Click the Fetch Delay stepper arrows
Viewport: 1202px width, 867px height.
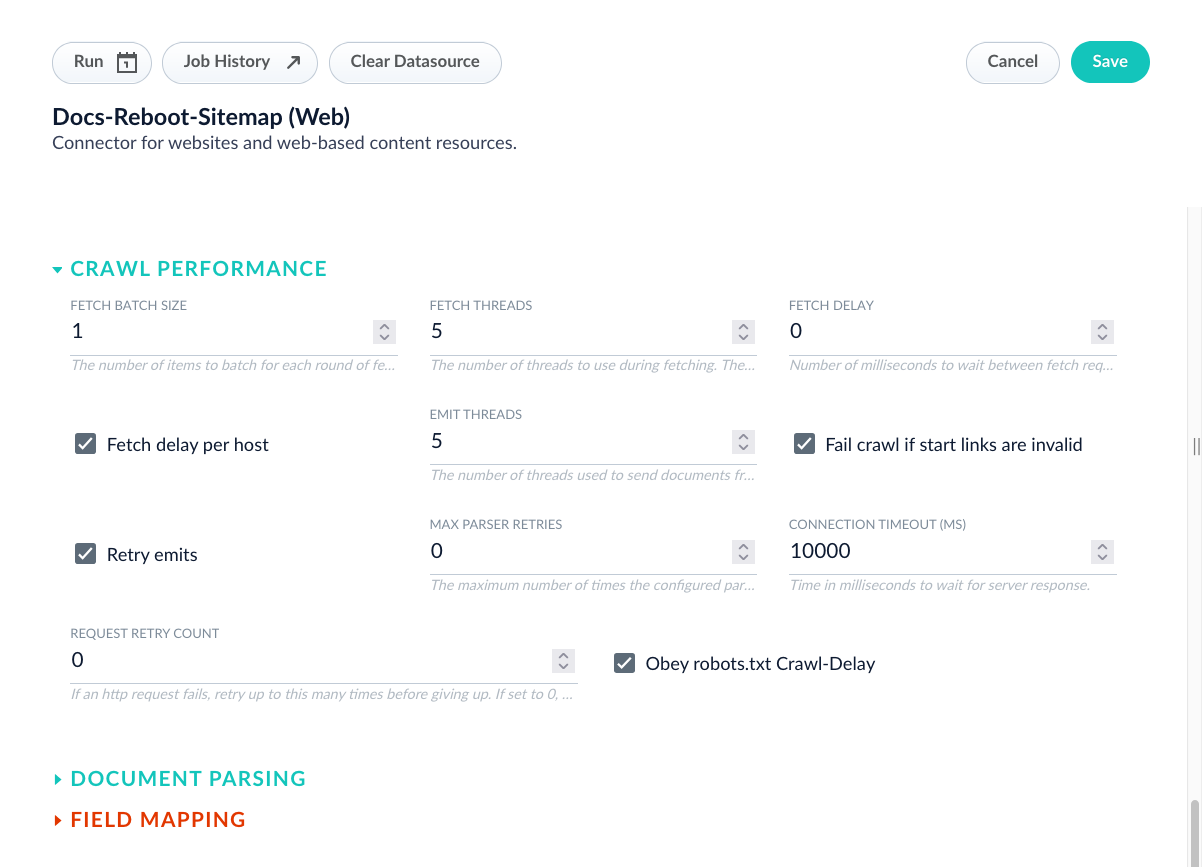point(1102,332)
